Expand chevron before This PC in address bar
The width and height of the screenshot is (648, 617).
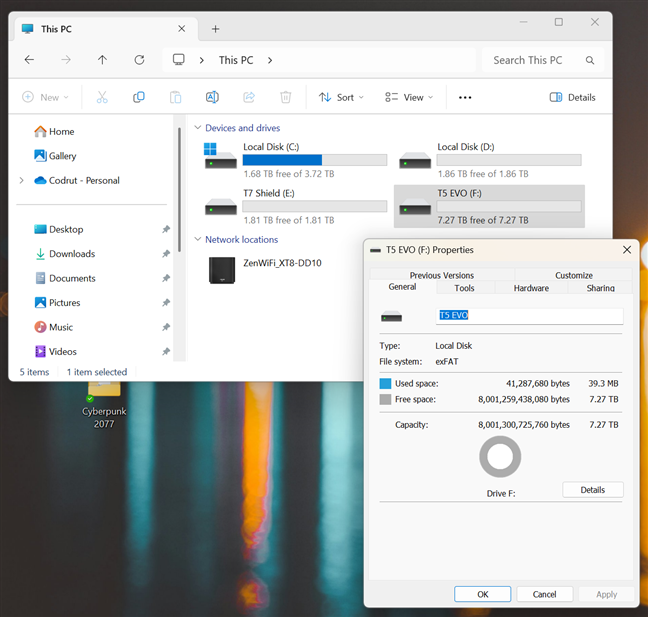202,60
